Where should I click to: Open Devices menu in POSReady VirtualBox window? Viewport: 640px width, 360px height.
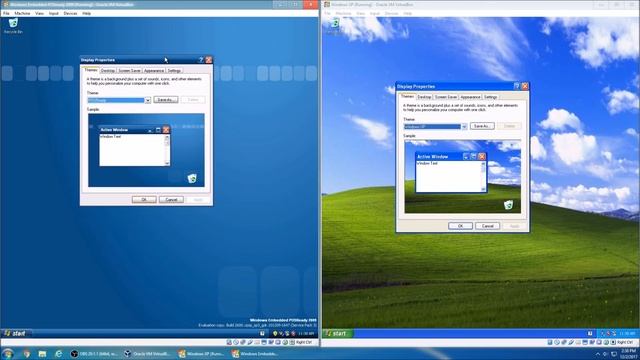[x=70, y=13]
